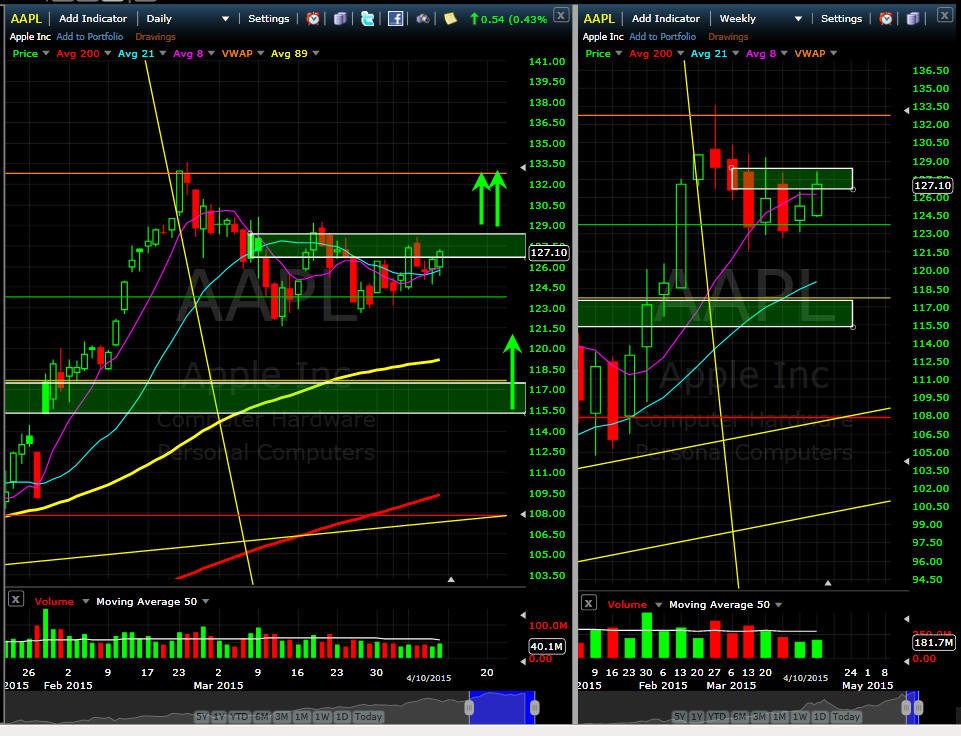Share Daily chart via Twitter bird icon
The width and height of the screenshot is (961, 736).
click(x=368, y=18)
